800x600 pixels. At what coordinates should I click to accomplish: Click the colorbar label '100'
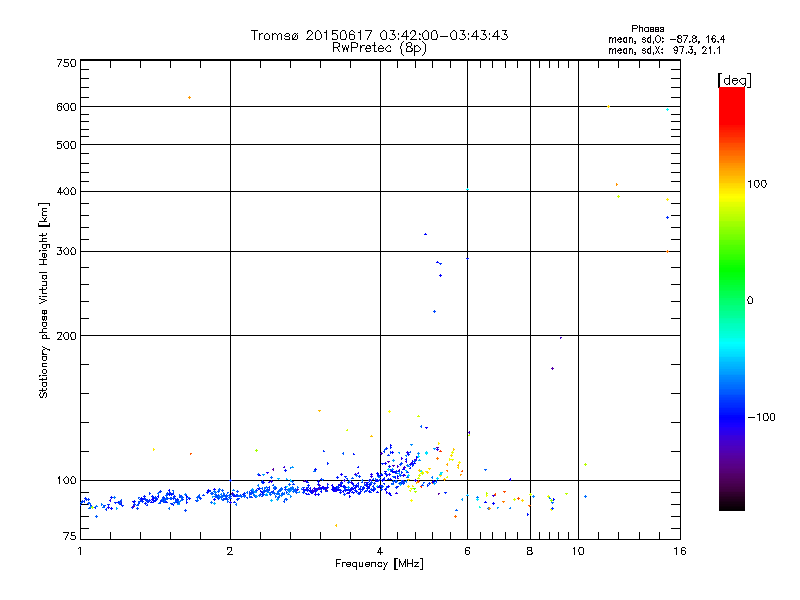coord(757,184)
